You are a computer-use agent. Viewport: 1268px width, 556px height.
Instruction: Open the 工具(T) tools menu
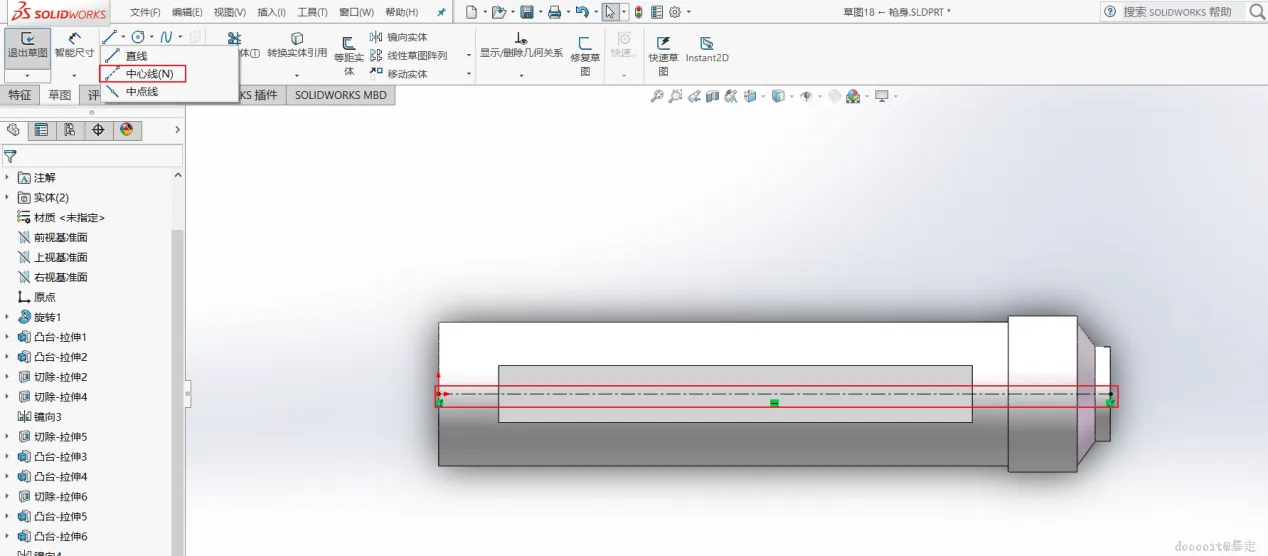(x=313, y=12)
